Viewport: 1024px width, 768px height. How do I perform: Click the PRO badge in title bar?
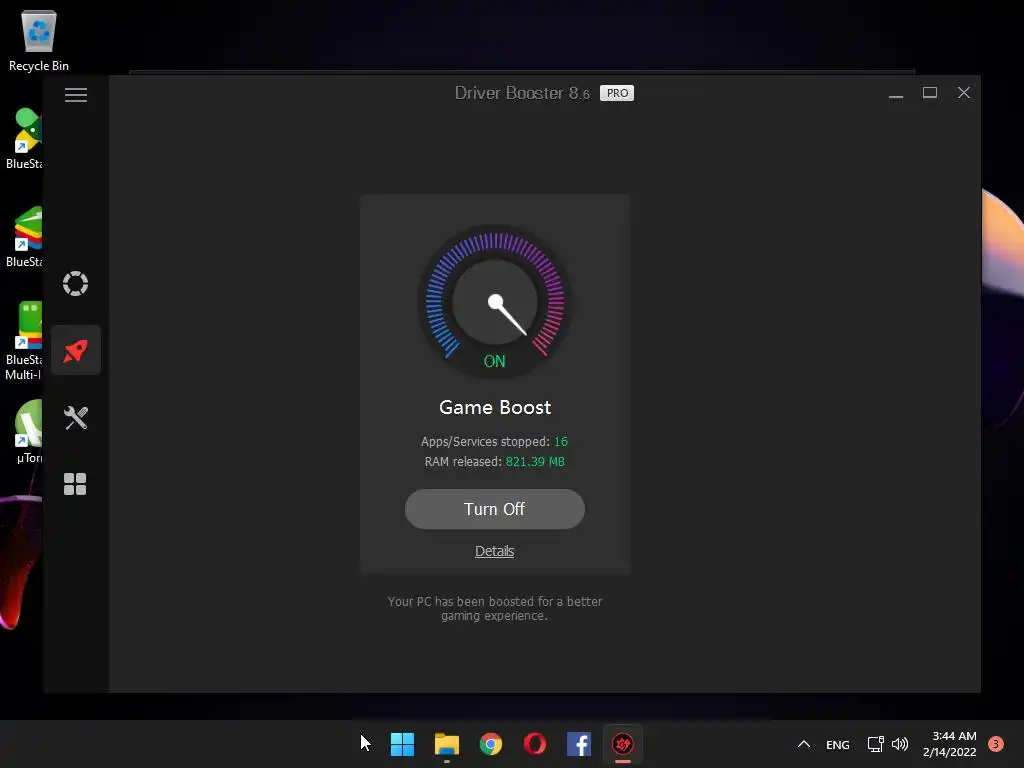pos(617,93)
